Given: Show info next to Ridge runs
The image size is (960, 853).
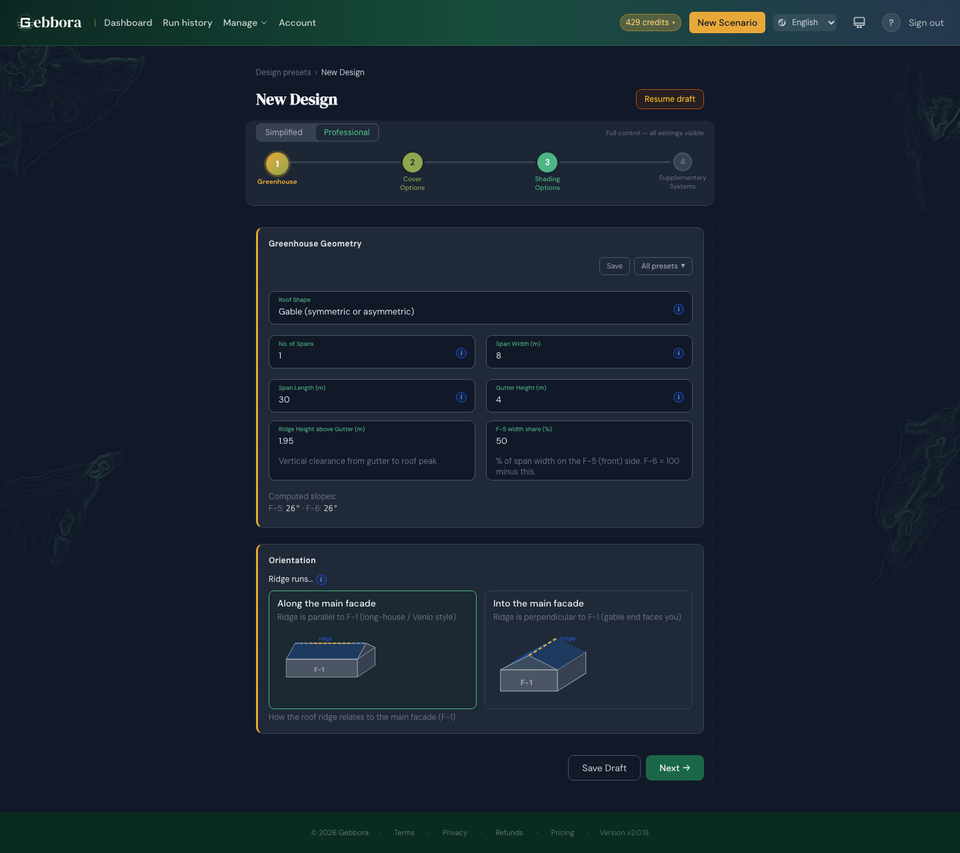Looking at the screenshot, I should pos(321,579).
